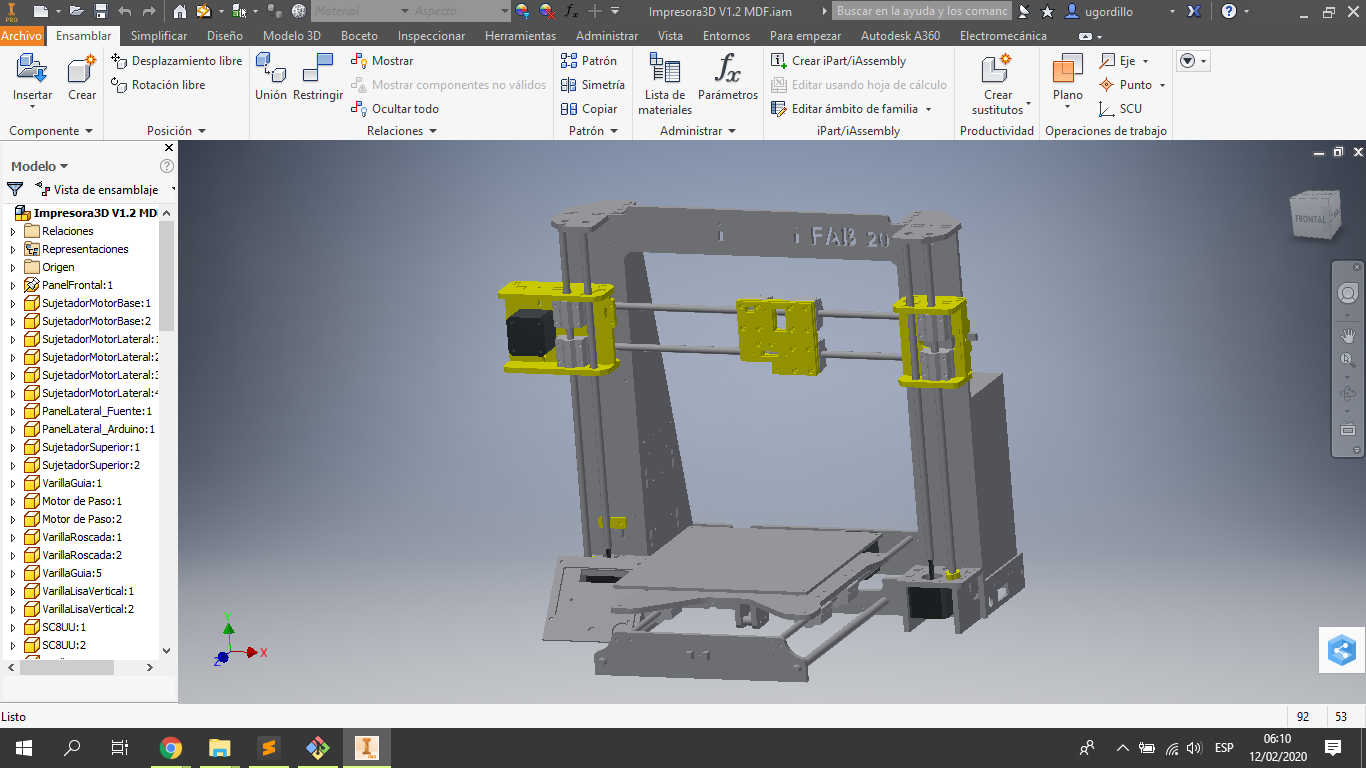Click Ocultar todo in the Relaciones panel
This screenshot has height=768, width=1366.
pos(395,109)
